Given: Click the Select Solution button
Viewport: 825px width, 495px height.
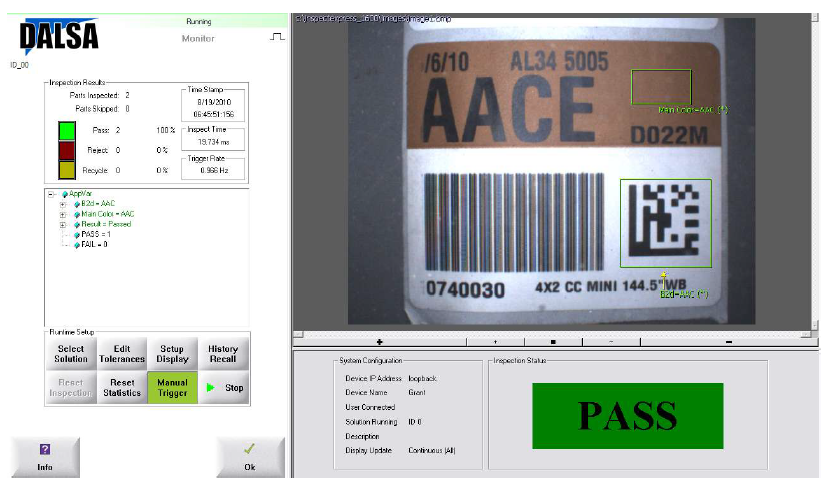Looking at the screenshot, I should (71, 354).
